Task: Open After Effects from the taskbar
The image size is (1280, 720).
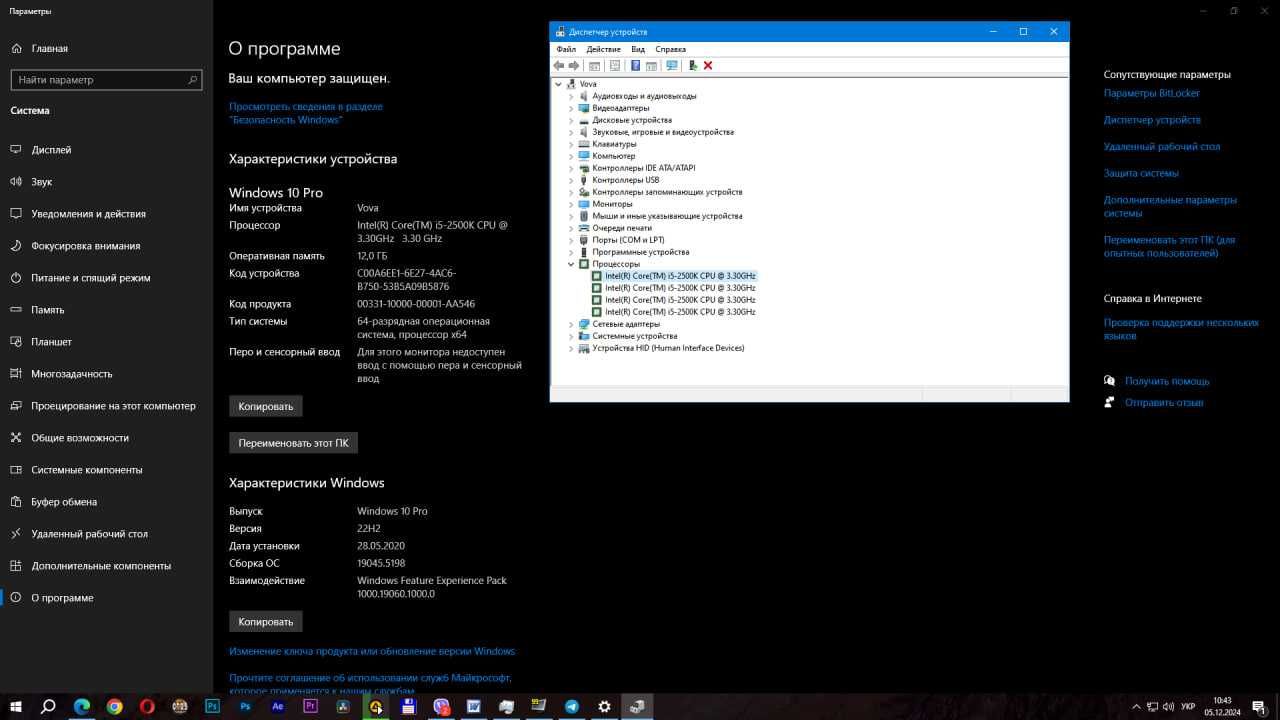Action: click(278, 706)
